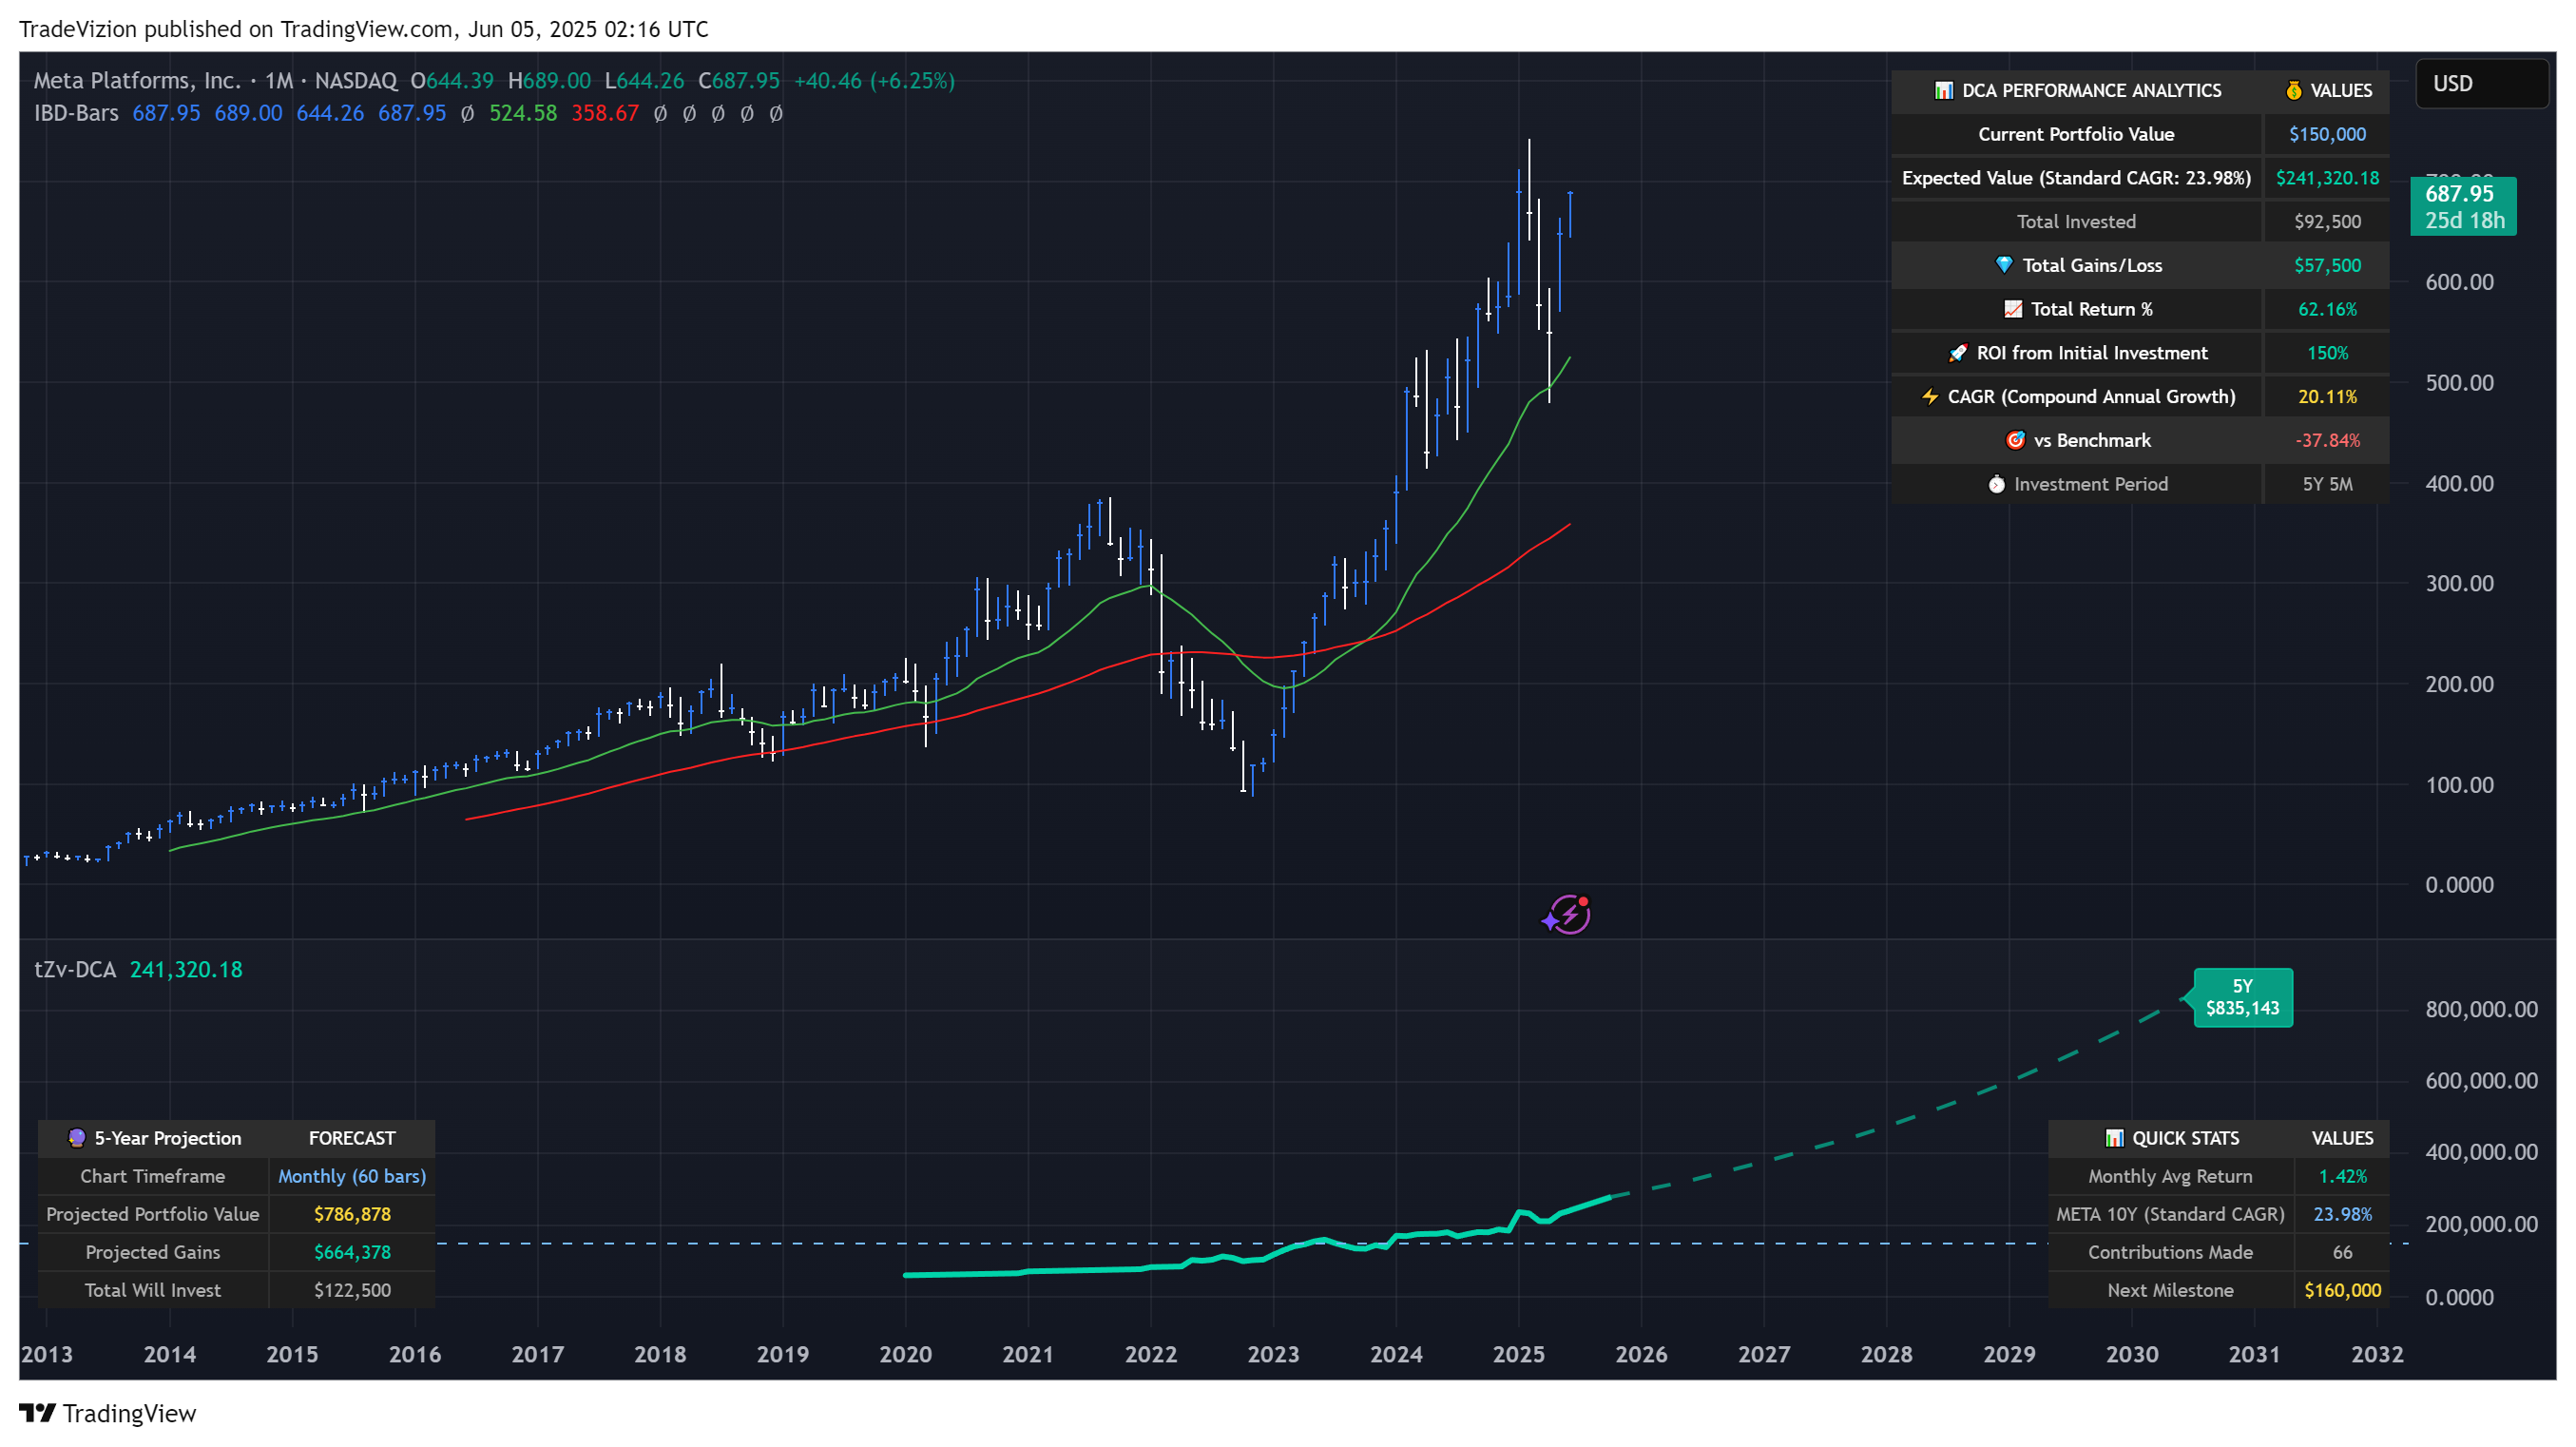Click the money bag icon beside VALUES header
Image resolution: width=2576 pixels, height=1447 pixels.
[x=2294, y=91]
